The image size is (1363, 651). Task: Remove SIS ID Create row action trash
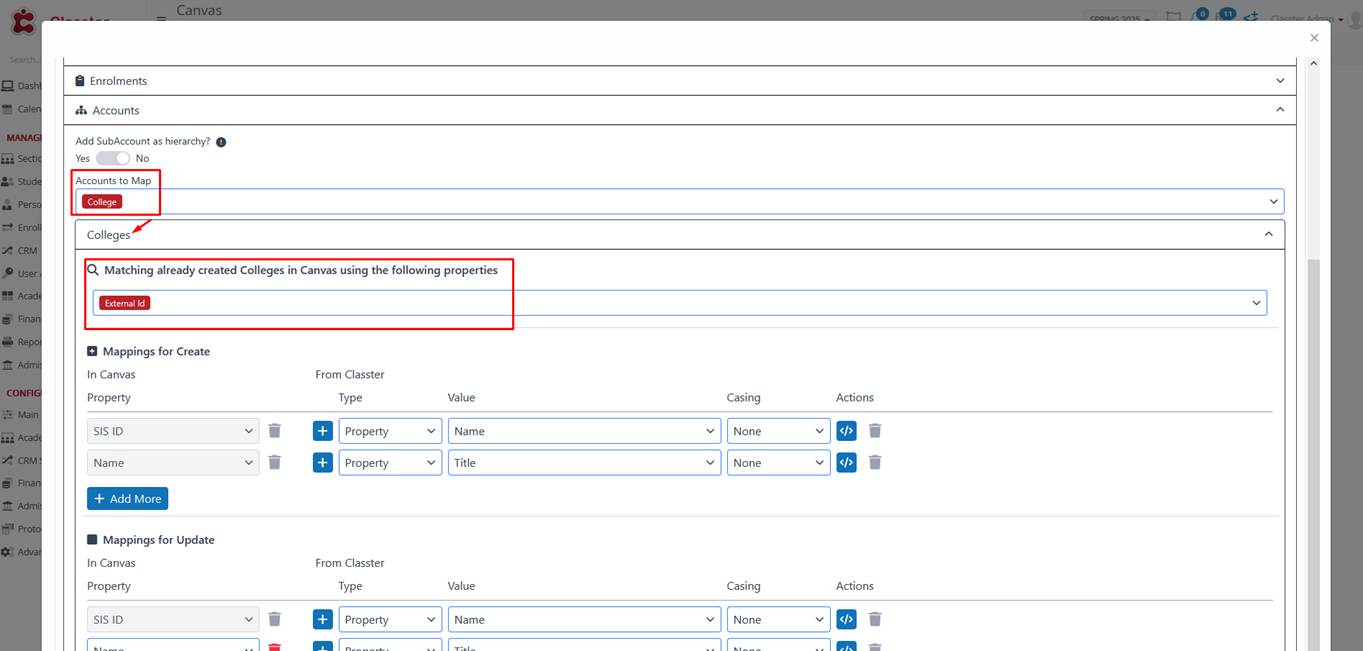875,431
